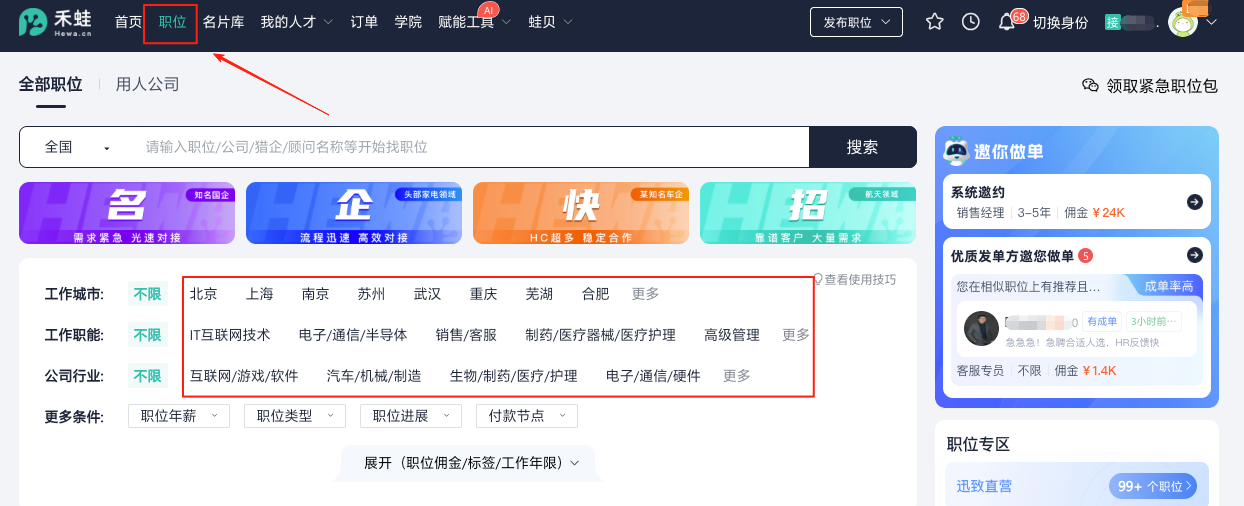
Task: Select 不限 for 公司行业
Action: click(x=147, y=376)
